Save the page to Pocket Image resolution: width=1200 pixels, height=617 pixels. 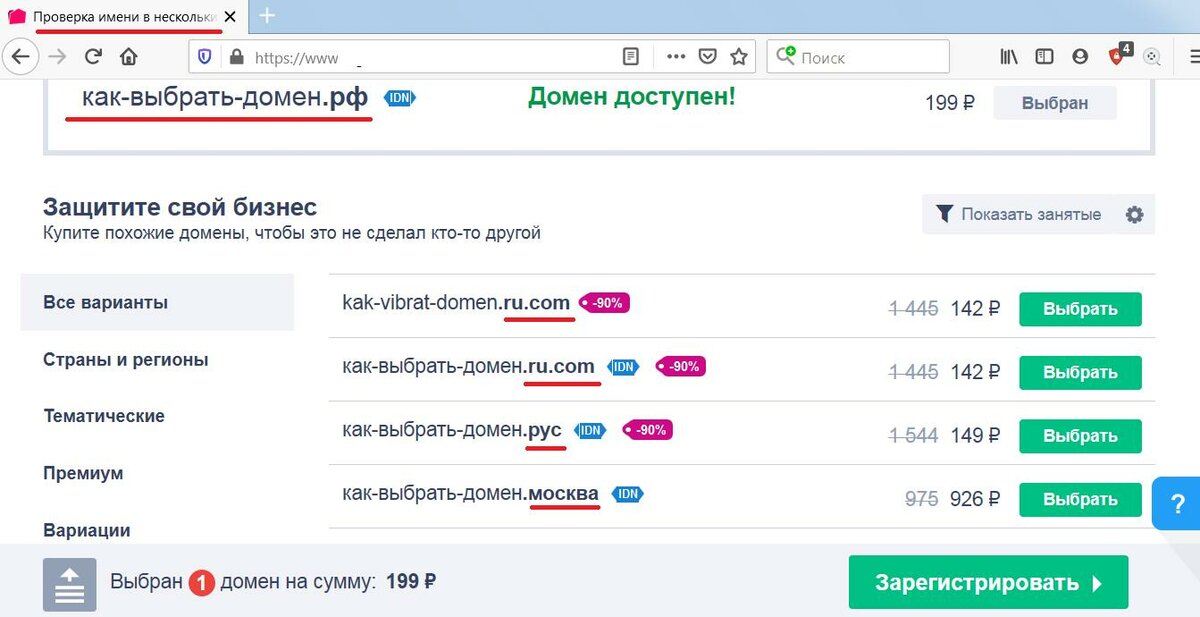pyautogui.click(x=707, y=57)
